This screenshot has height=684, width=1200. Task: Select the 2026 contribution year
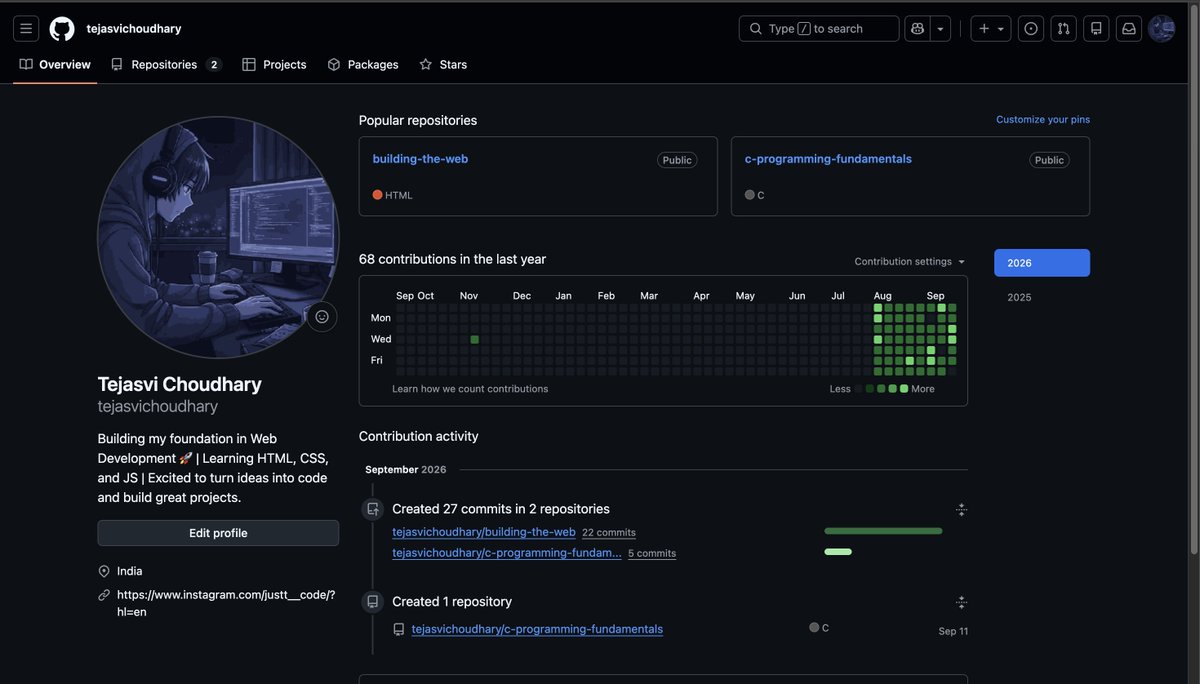click(x=1042, y=263)
